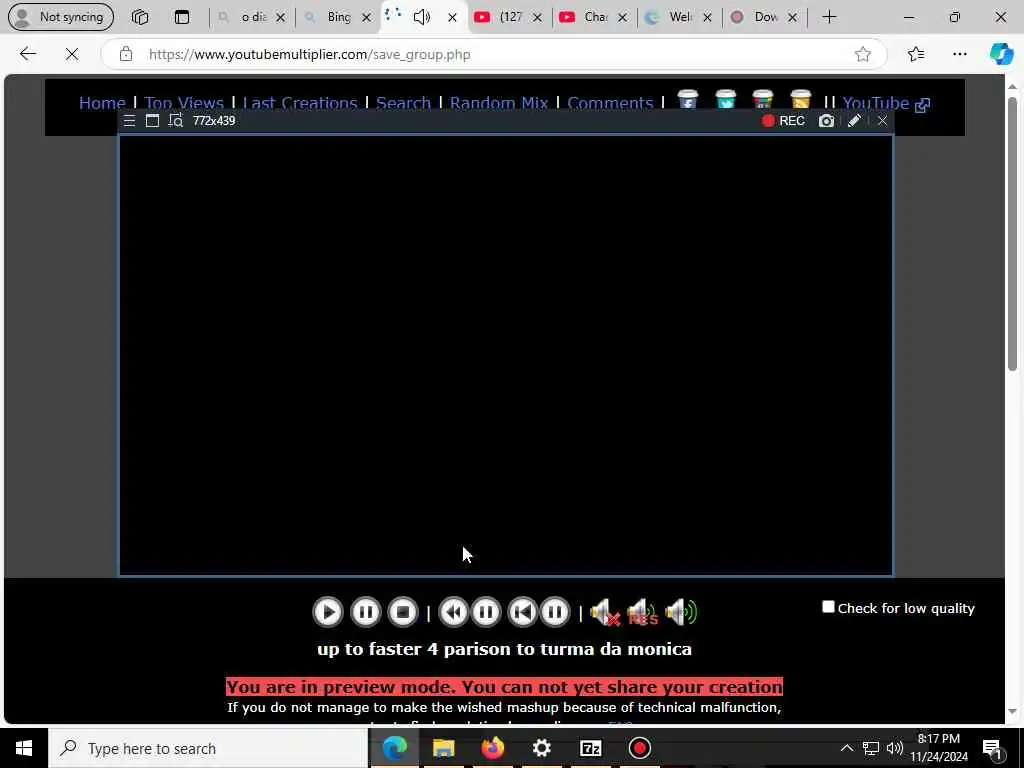
Task: Click the pause button right of the rewind button
Action: click(x=486, y=612)
